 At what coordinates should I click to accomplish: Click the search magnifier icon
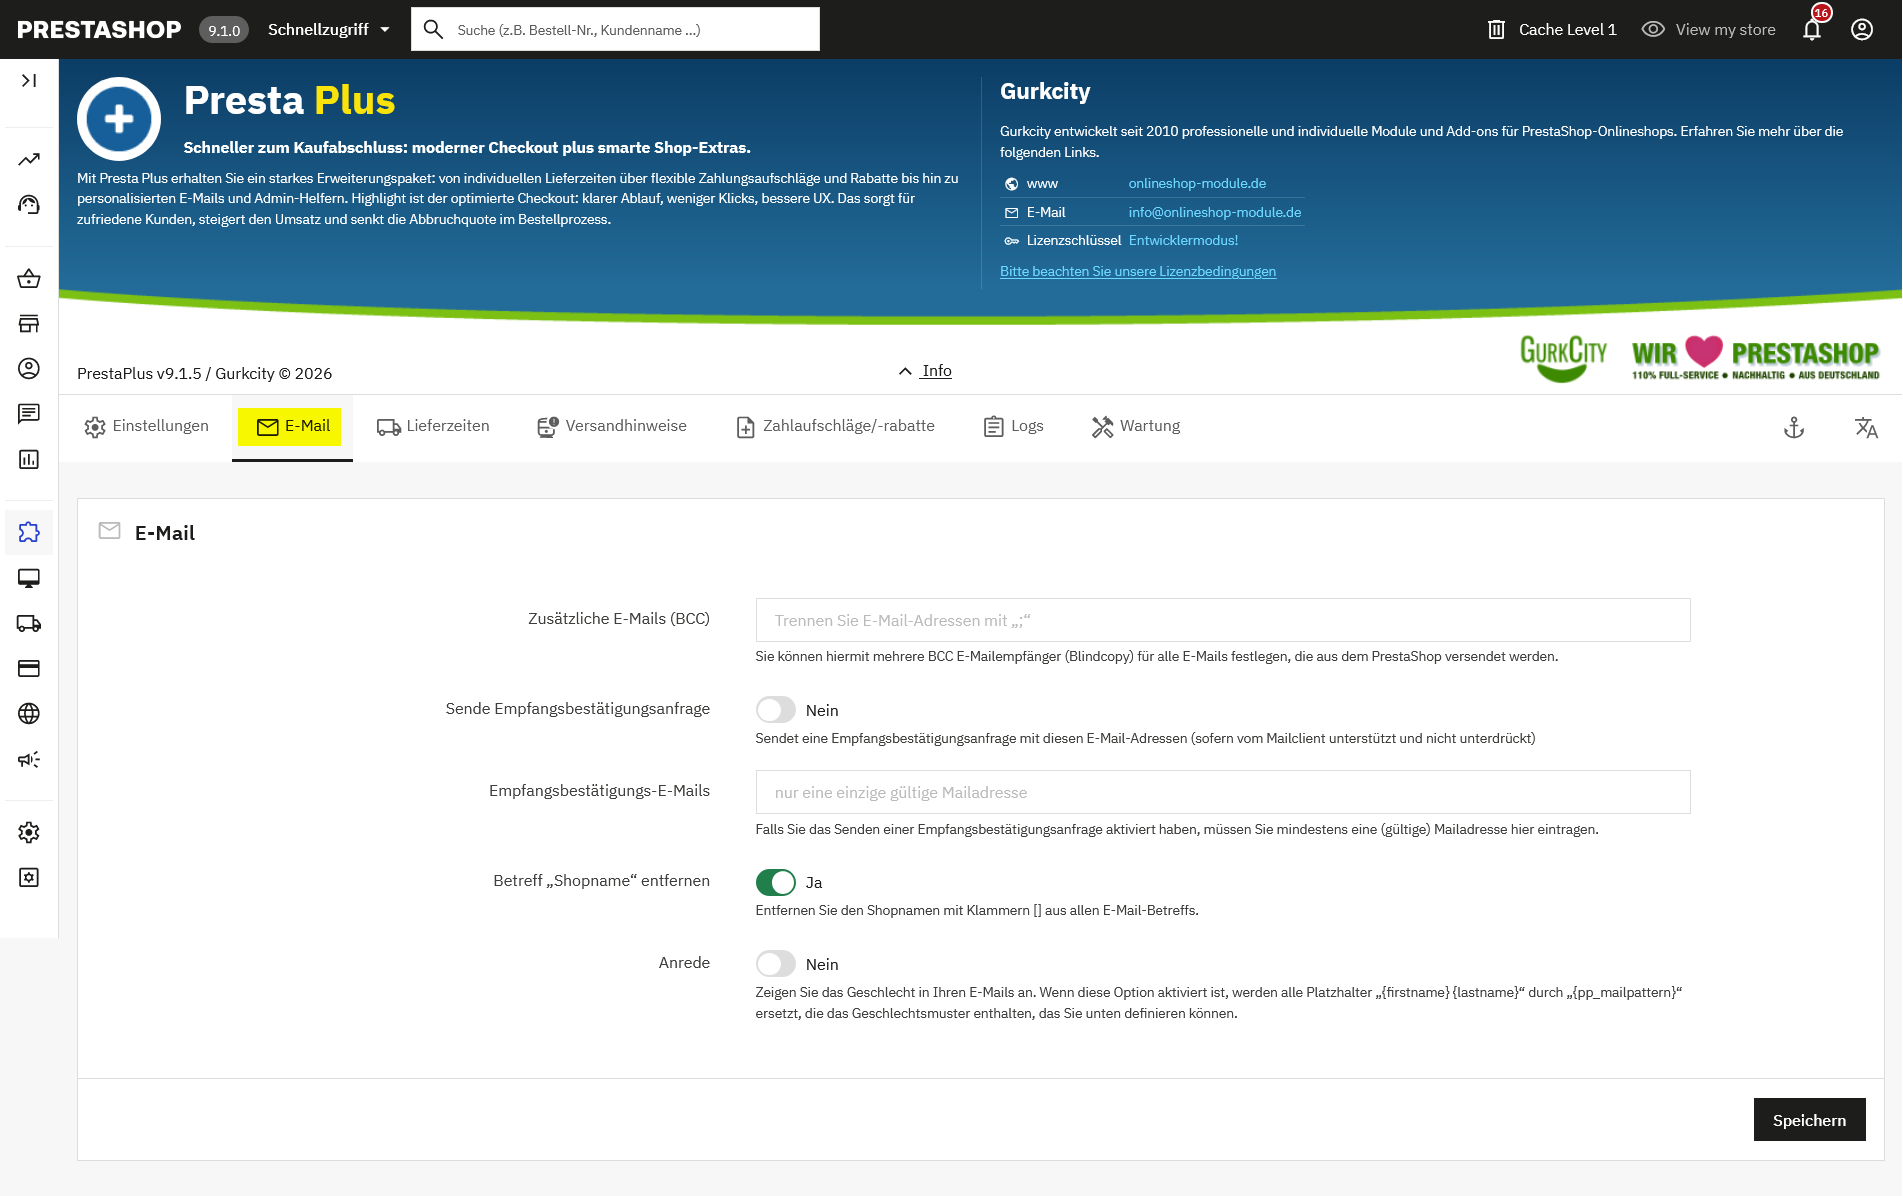coord(433,29)
